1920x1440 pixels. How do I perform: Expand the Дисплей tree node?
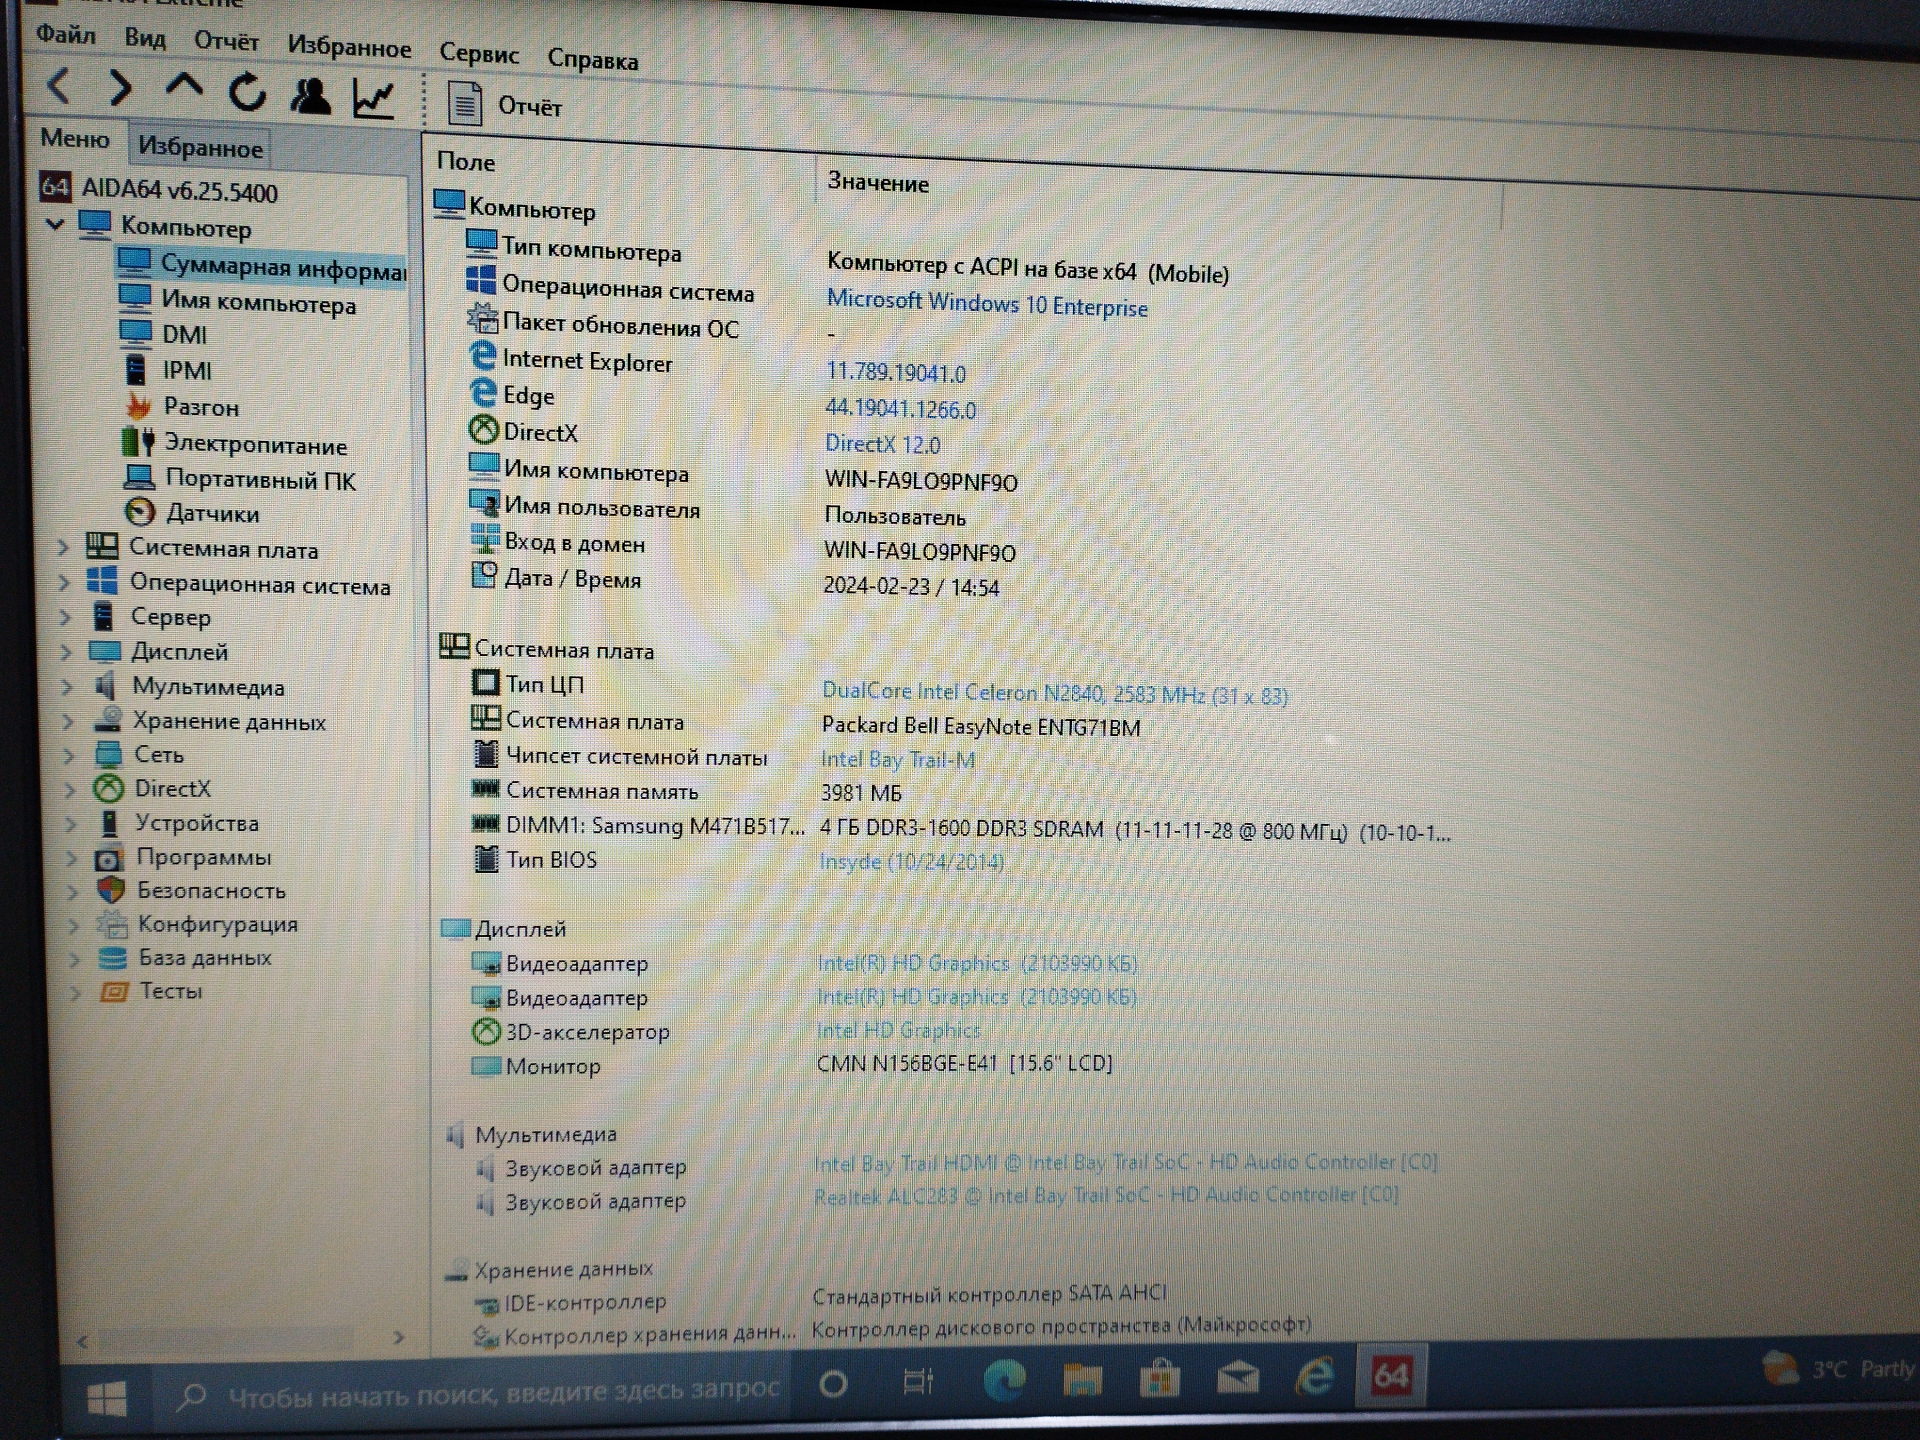coord(66,652)
